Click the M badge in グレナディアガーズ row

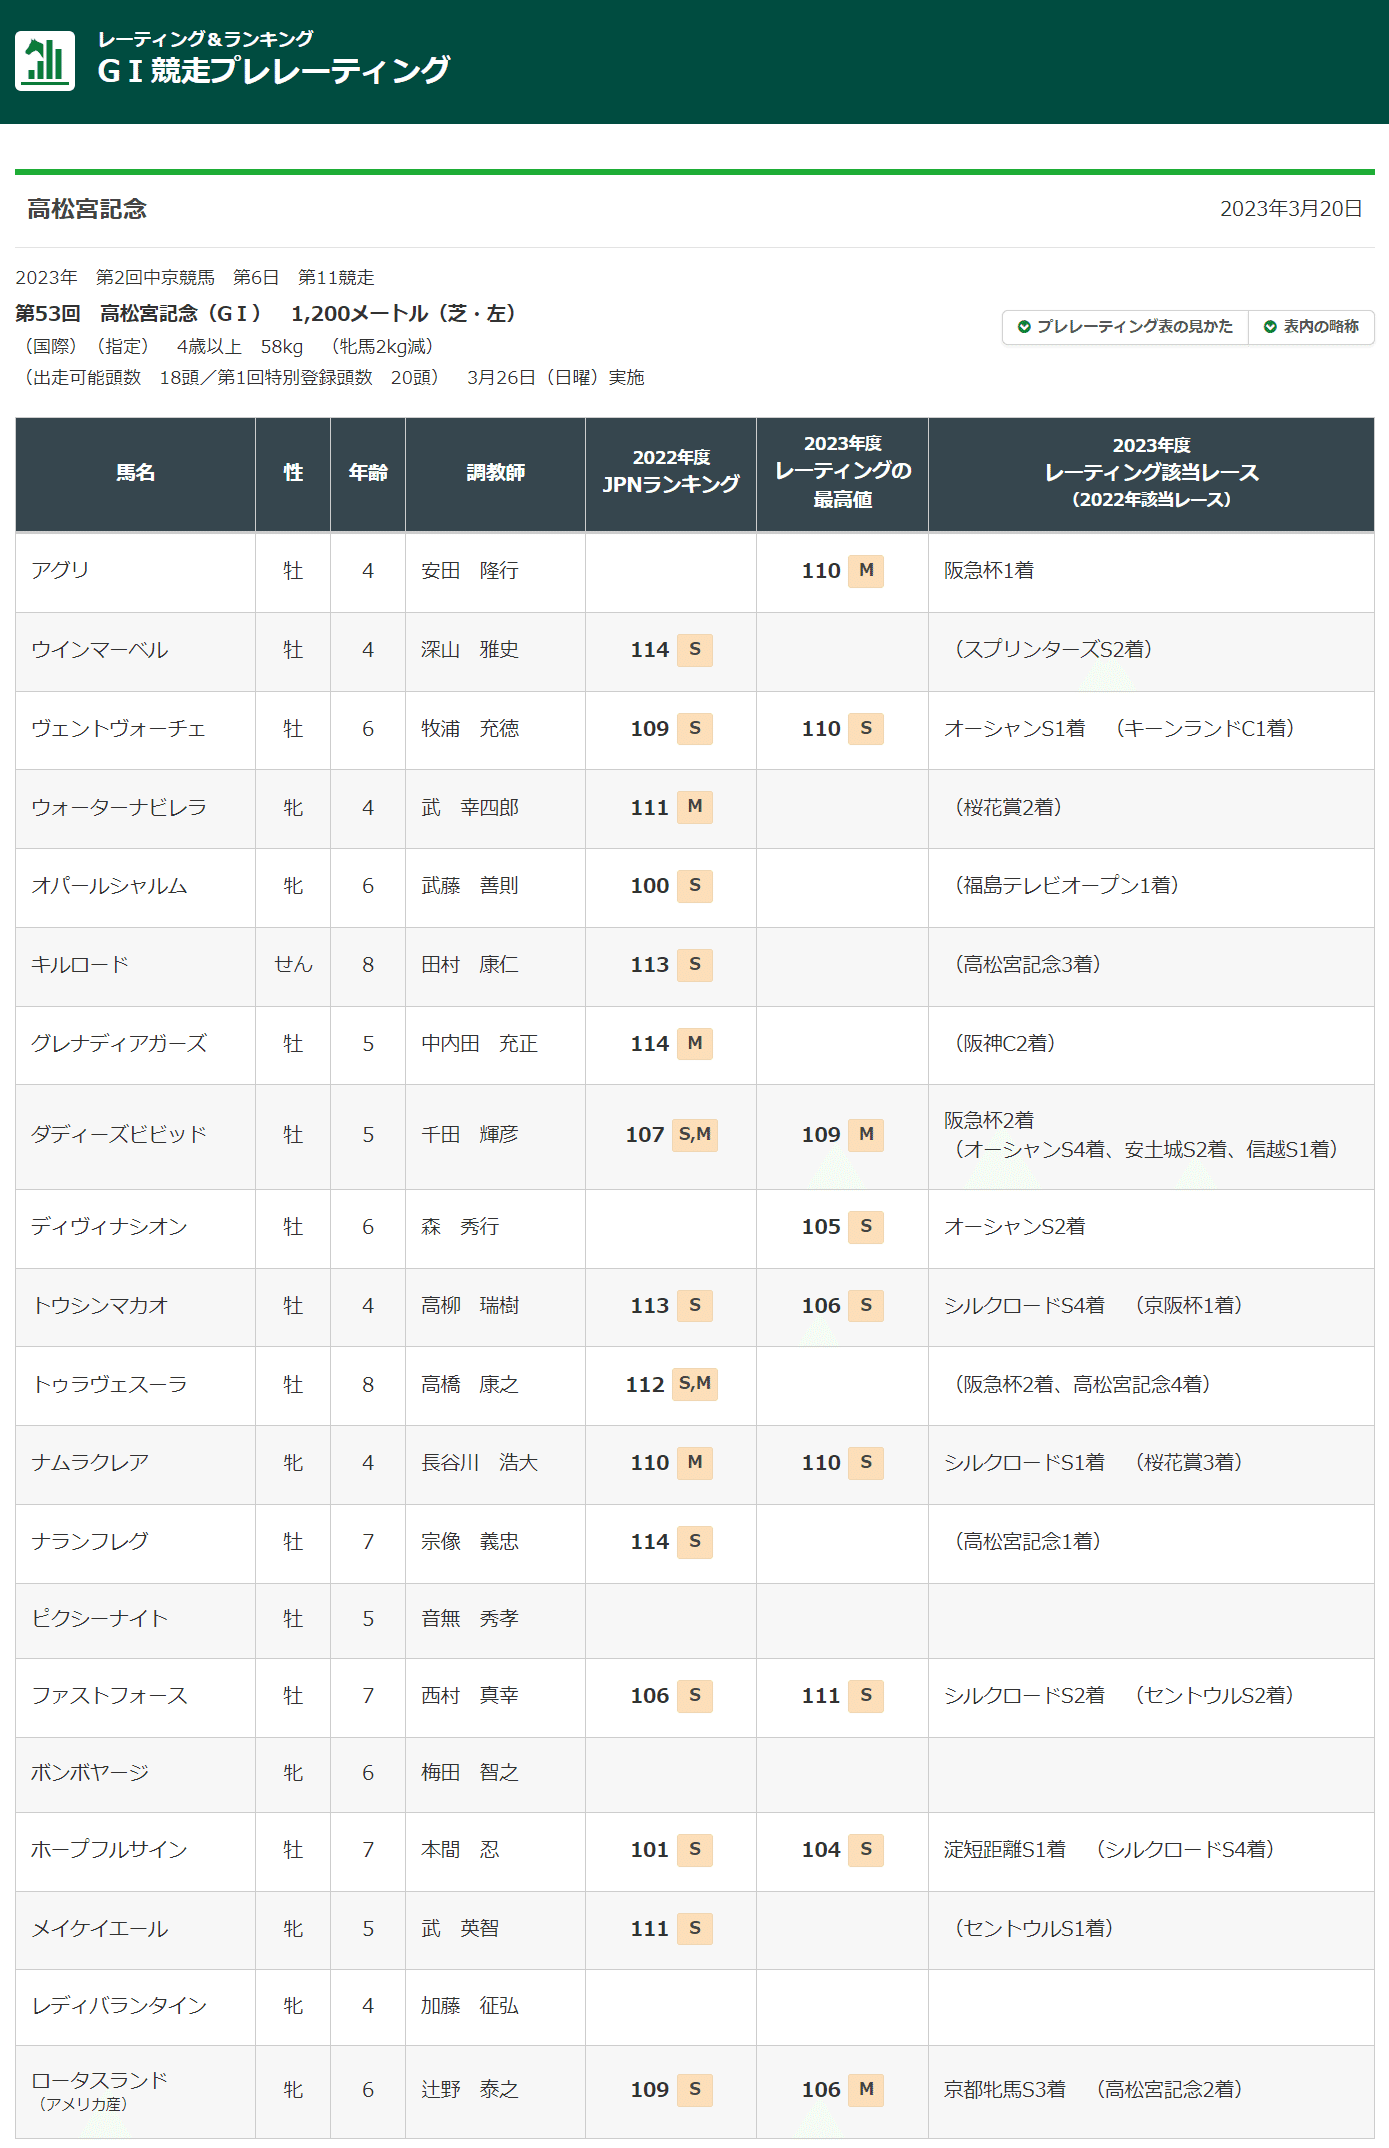[x=695, y=1043]
